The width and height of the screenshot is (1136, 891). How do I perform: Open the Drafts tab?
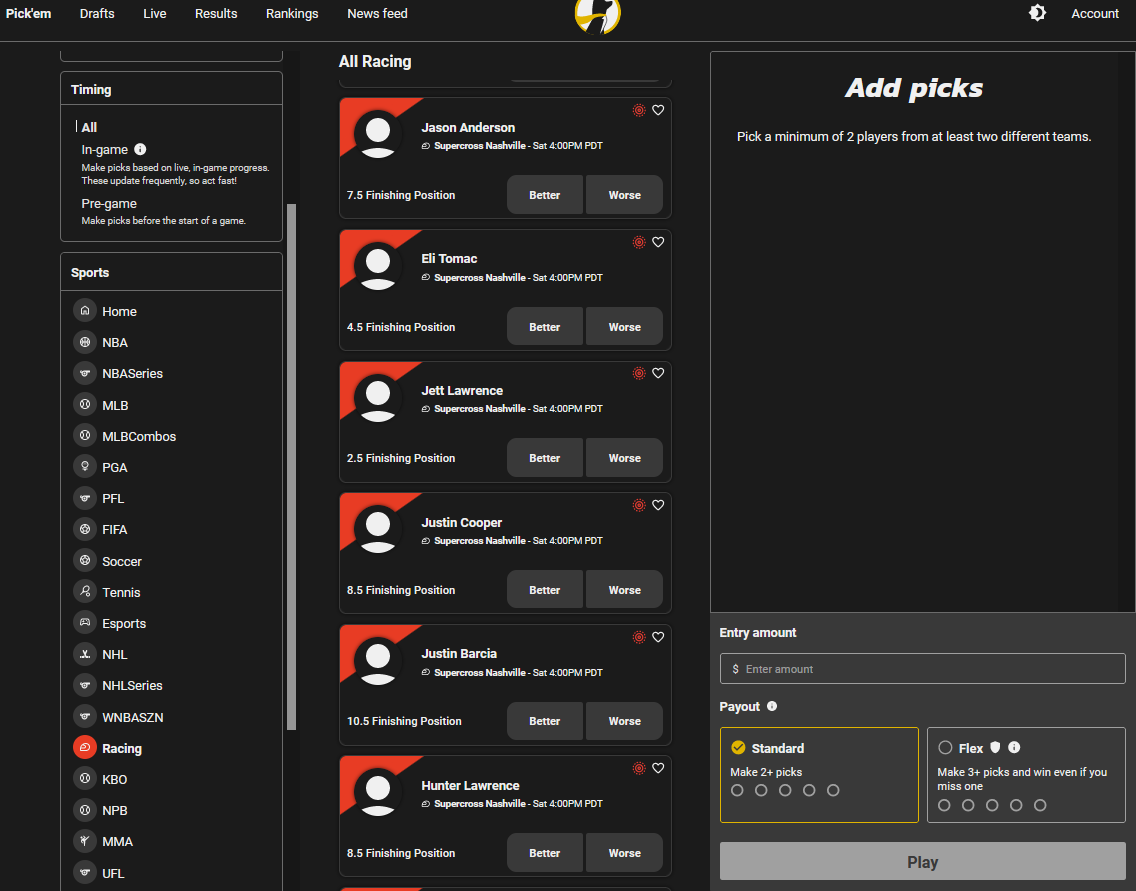pyautogui.click(x=97, y=13)
